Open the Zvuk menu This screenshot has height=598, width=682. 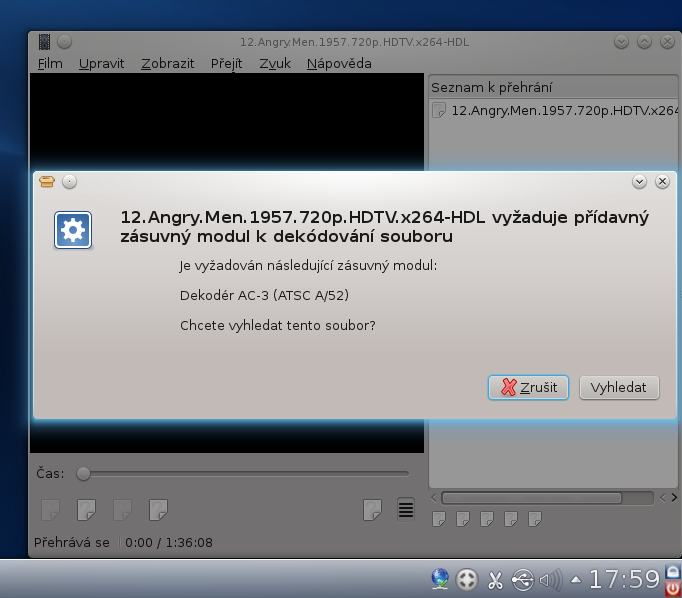point(275,63)
